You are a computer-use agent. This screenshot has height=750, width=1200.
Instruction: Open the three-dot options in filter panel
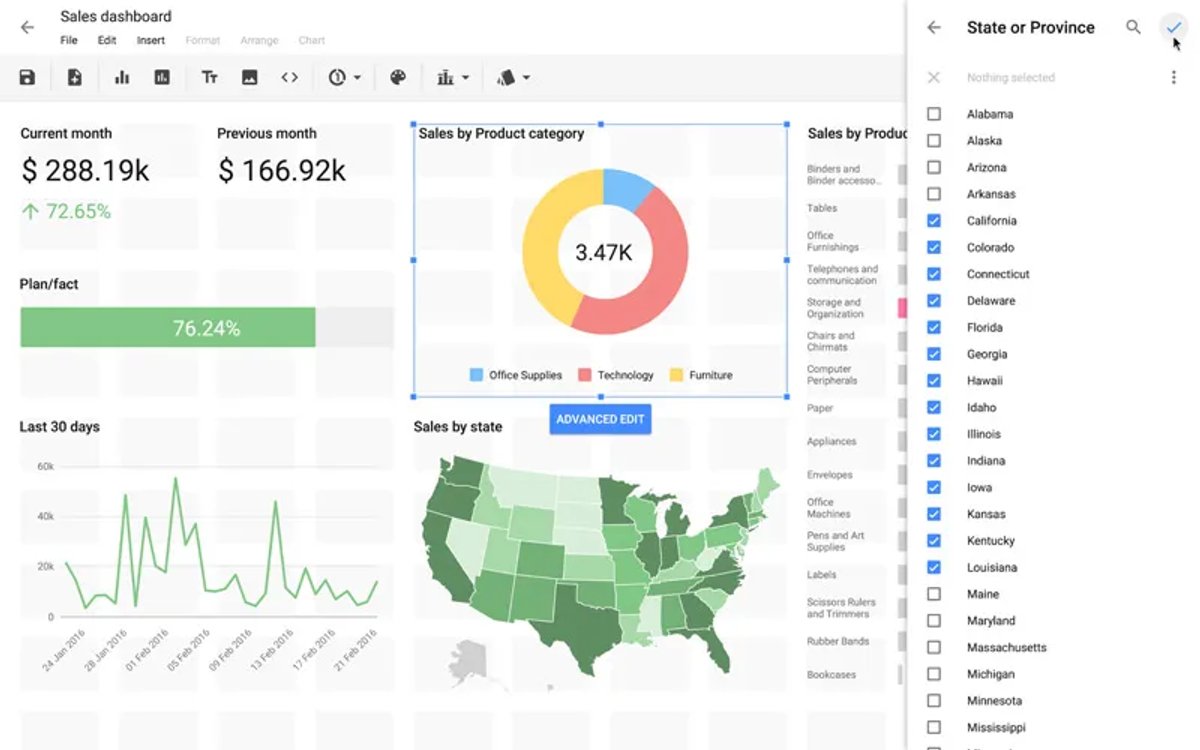(1174, 77)
